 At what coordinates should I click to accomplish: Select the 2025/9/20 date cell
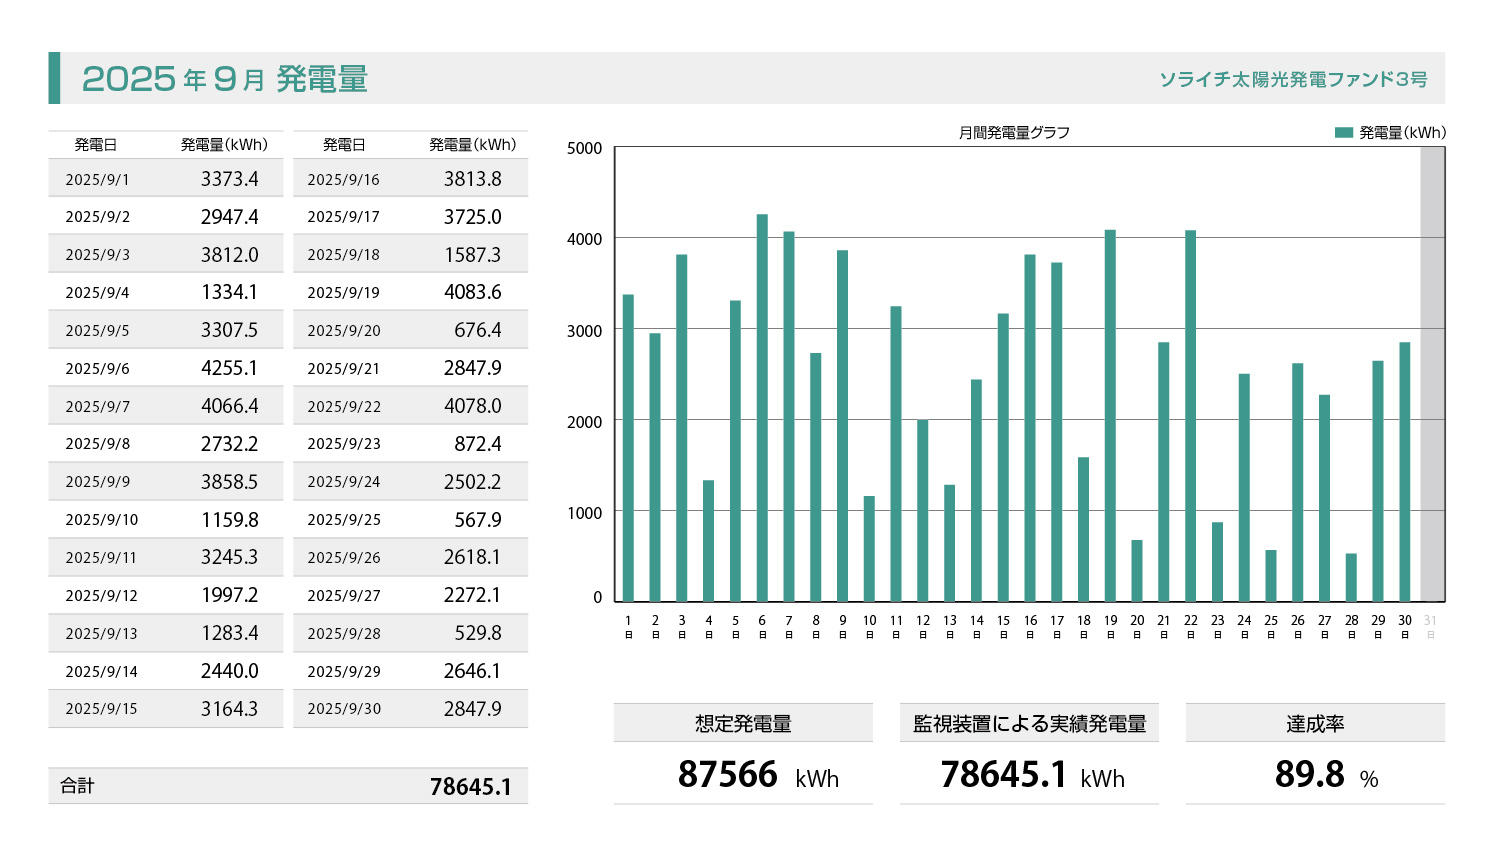coord(343,330)
